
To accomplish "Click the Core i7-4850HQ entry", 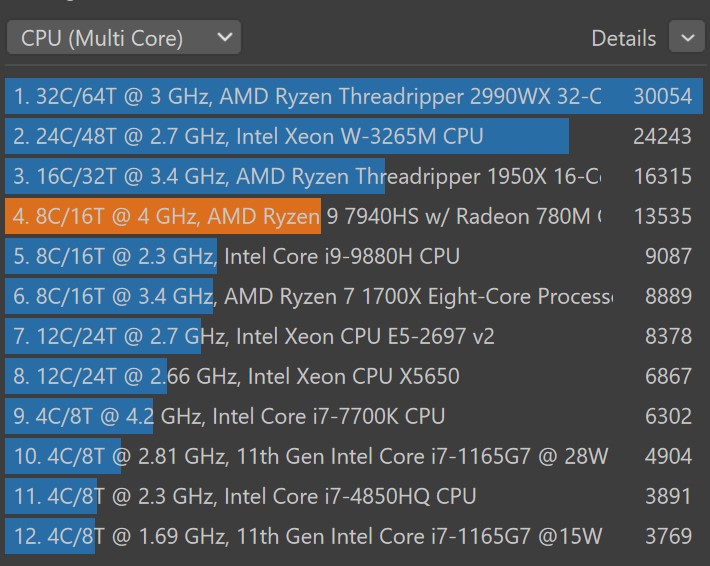I will (250, 496).
